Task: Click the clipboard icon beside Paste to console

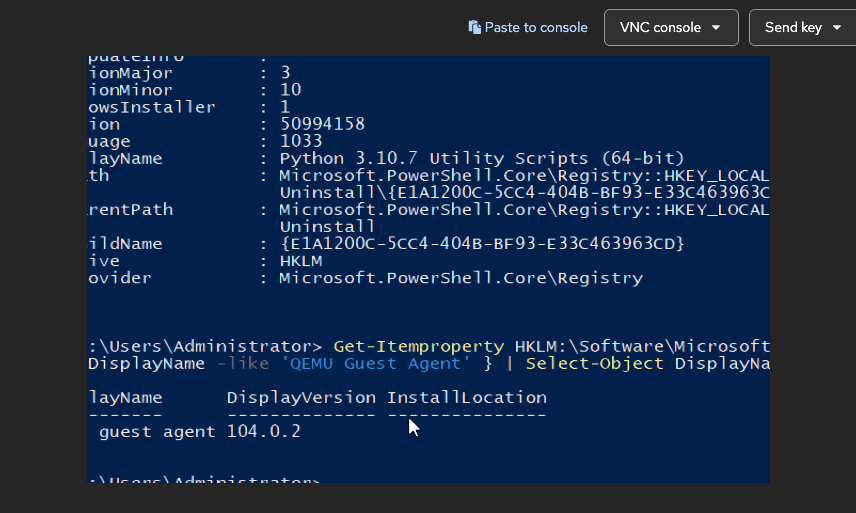Action: pos(475,28)
